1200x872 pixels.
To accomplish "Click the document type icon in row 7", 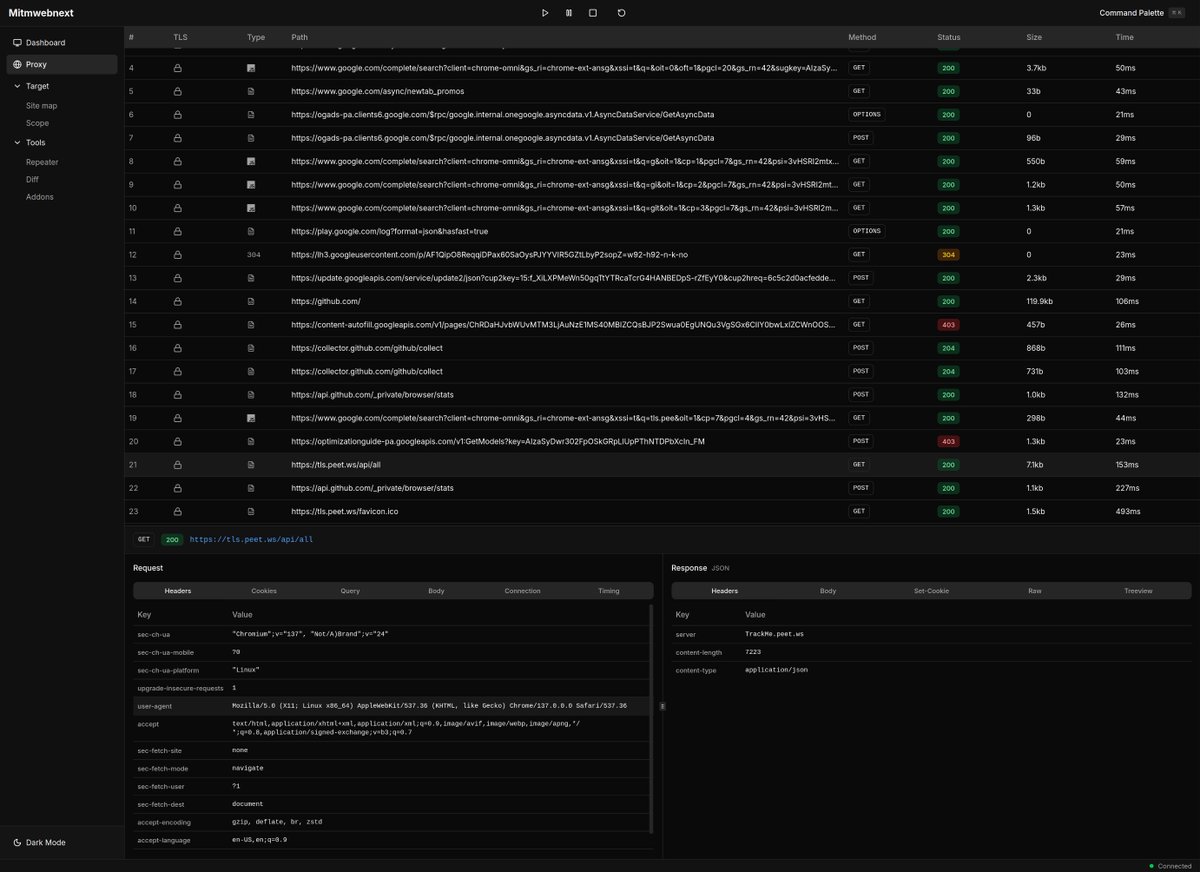I will click(x=252, y=138).
